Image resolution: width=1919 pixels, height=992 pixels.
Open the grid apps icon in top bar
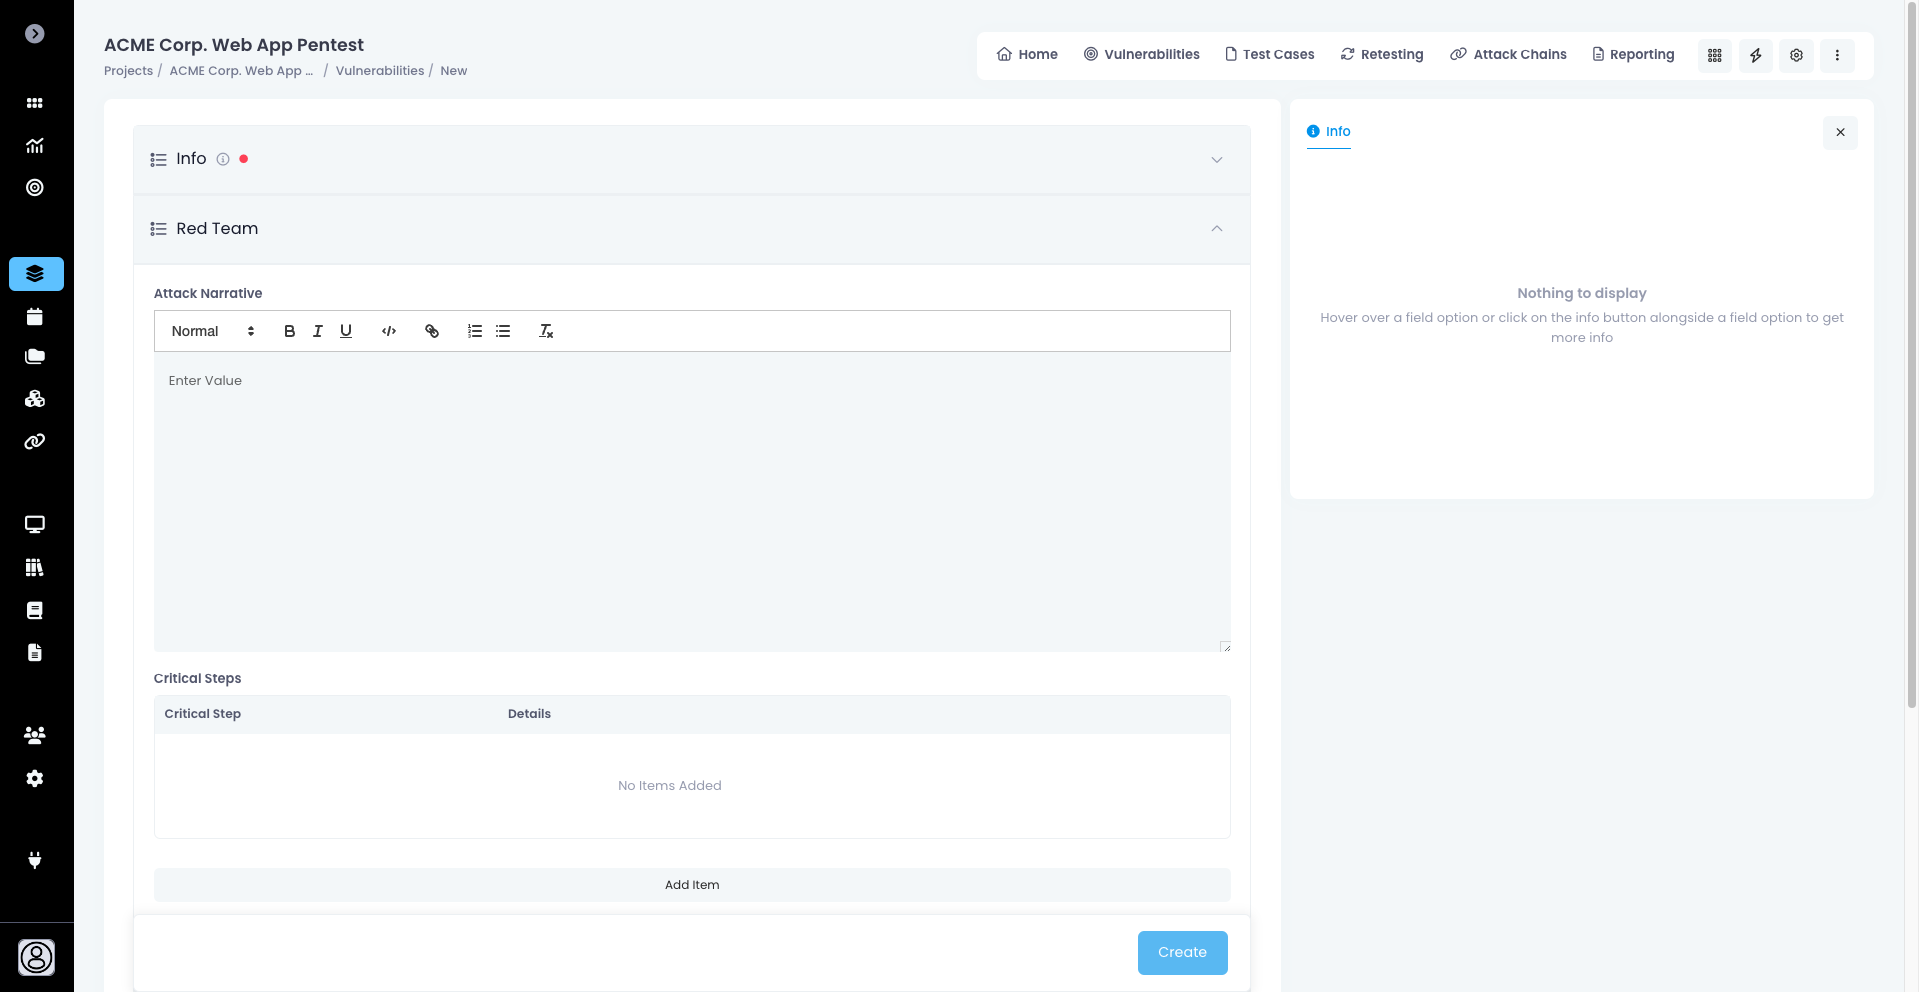(x=1714, y=55)
